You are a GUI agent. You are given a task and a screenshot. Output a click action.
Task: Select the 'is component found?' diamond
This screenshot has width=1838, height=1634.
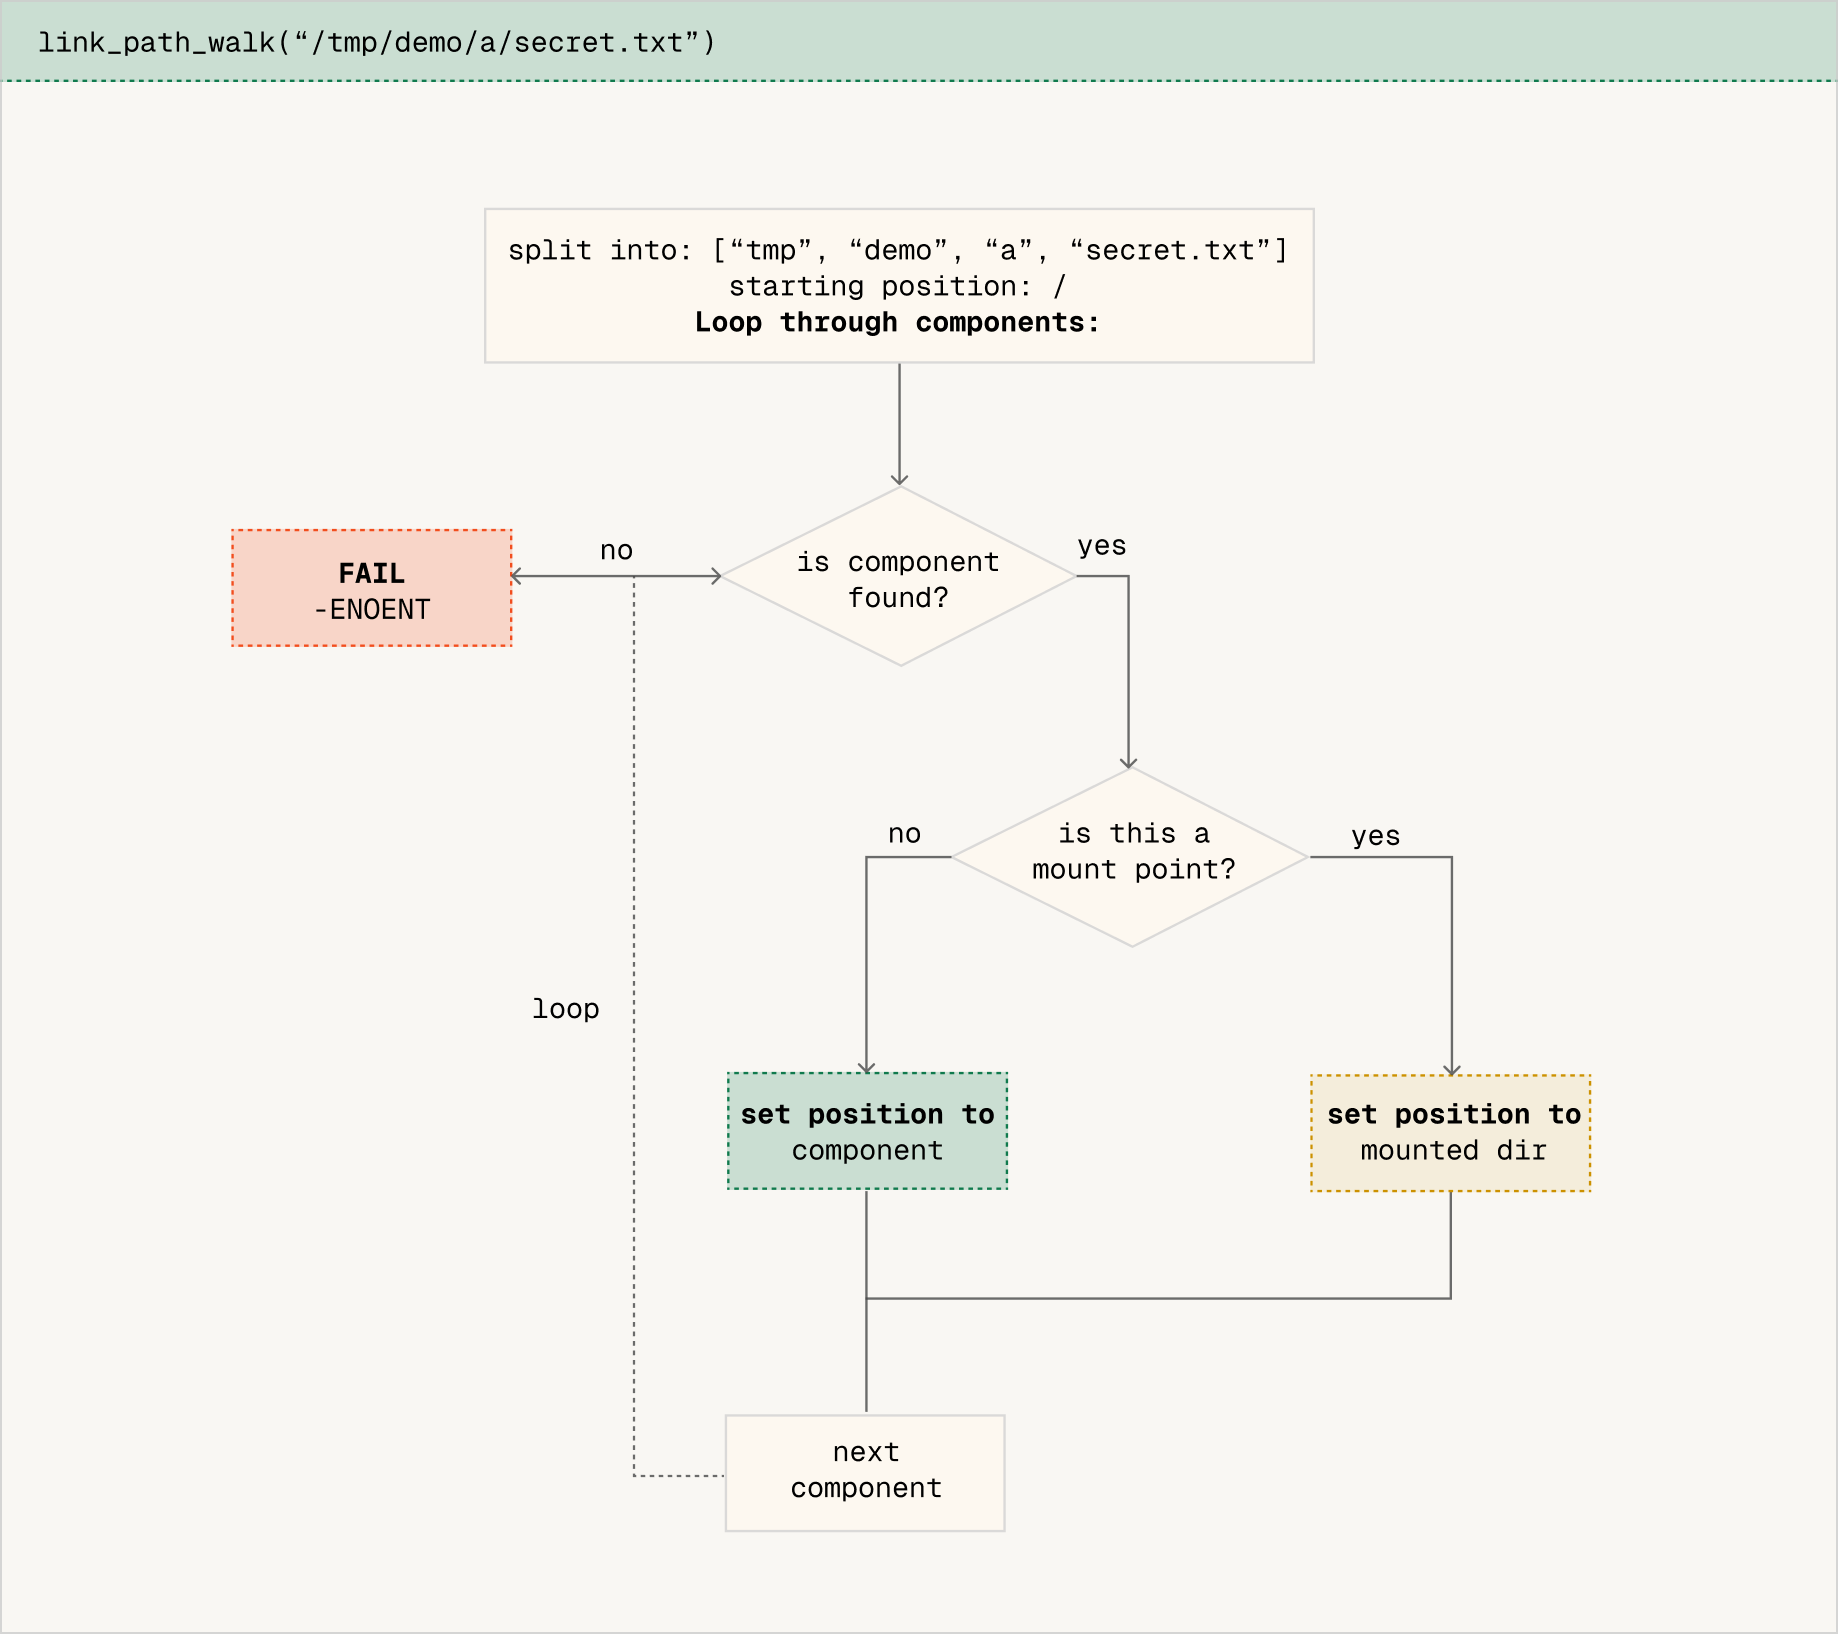click(x=898, y=578)
